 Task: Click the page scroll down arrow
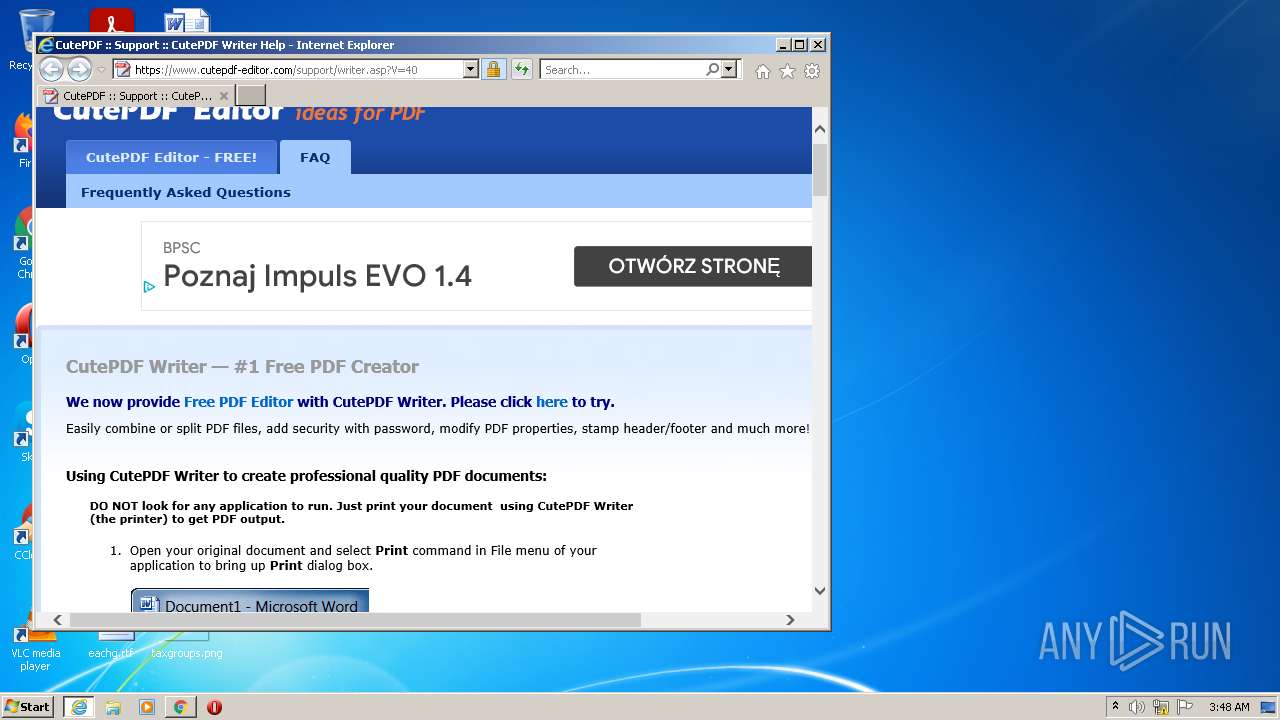[x=820, y=590]
